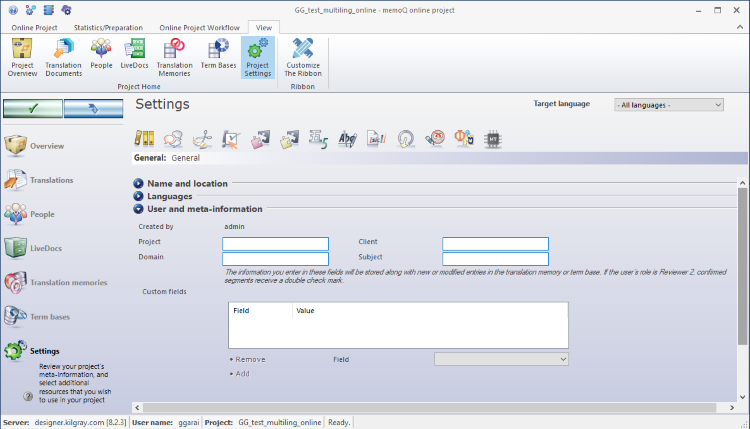Click the blue arrow button beside checkmark
Image resolution: width=750 pixels, height=429 pixels.
[x=93, y=108]
